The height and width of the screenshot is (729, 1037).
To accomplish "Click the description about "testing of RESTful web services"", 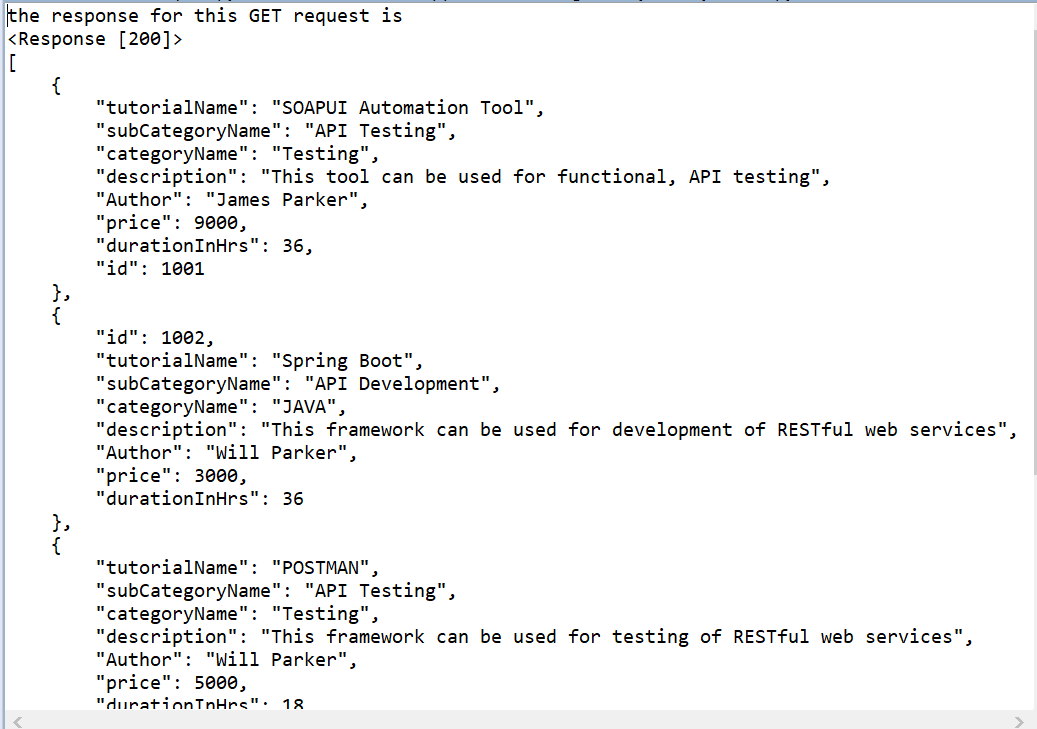I will click(612, 637).
